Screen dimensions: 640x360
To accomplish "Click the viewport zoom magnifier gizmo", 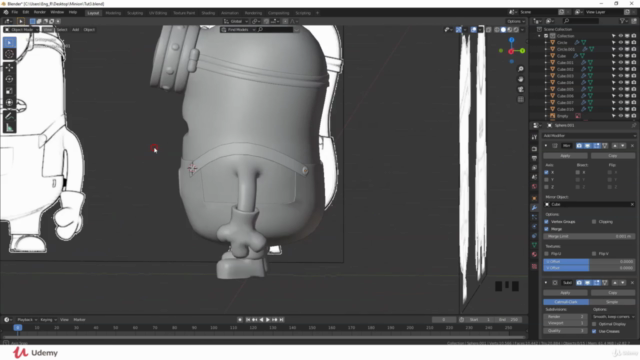I will (521, 69).
